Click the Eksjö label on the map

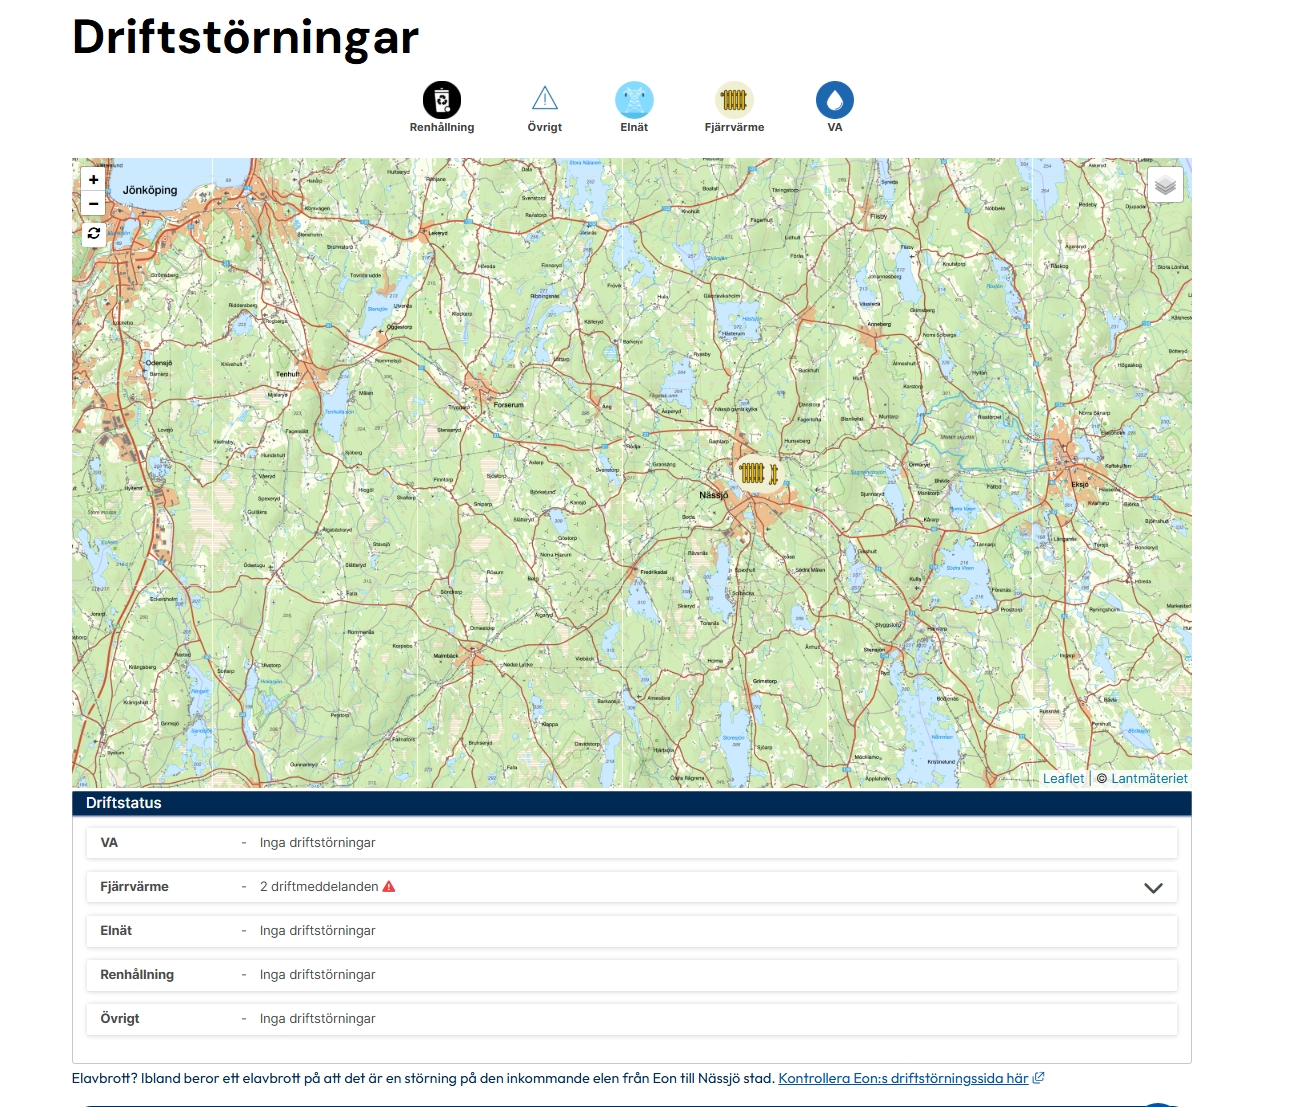pos(1080,484)
